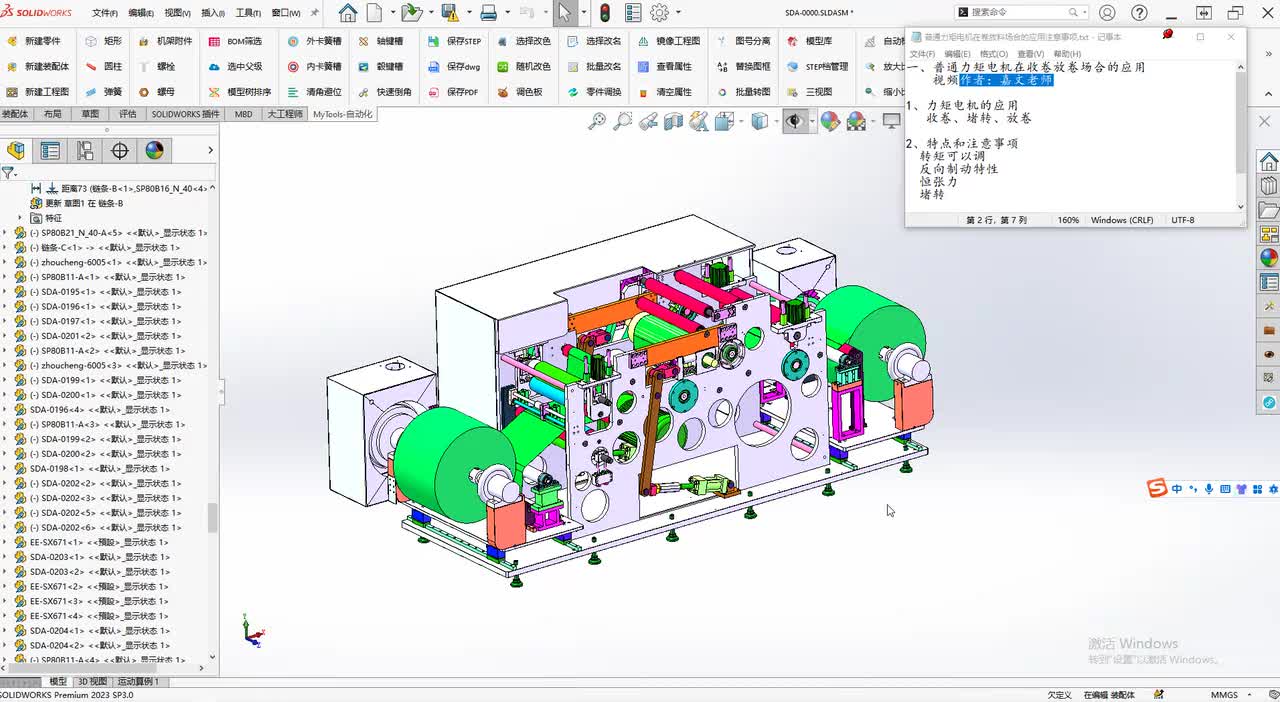The height and width of the screenshot is (702, 1280).
Task: Switch to the 3D 视图 bottom tab
Action: pyautogui.click(x=92, y=682)
